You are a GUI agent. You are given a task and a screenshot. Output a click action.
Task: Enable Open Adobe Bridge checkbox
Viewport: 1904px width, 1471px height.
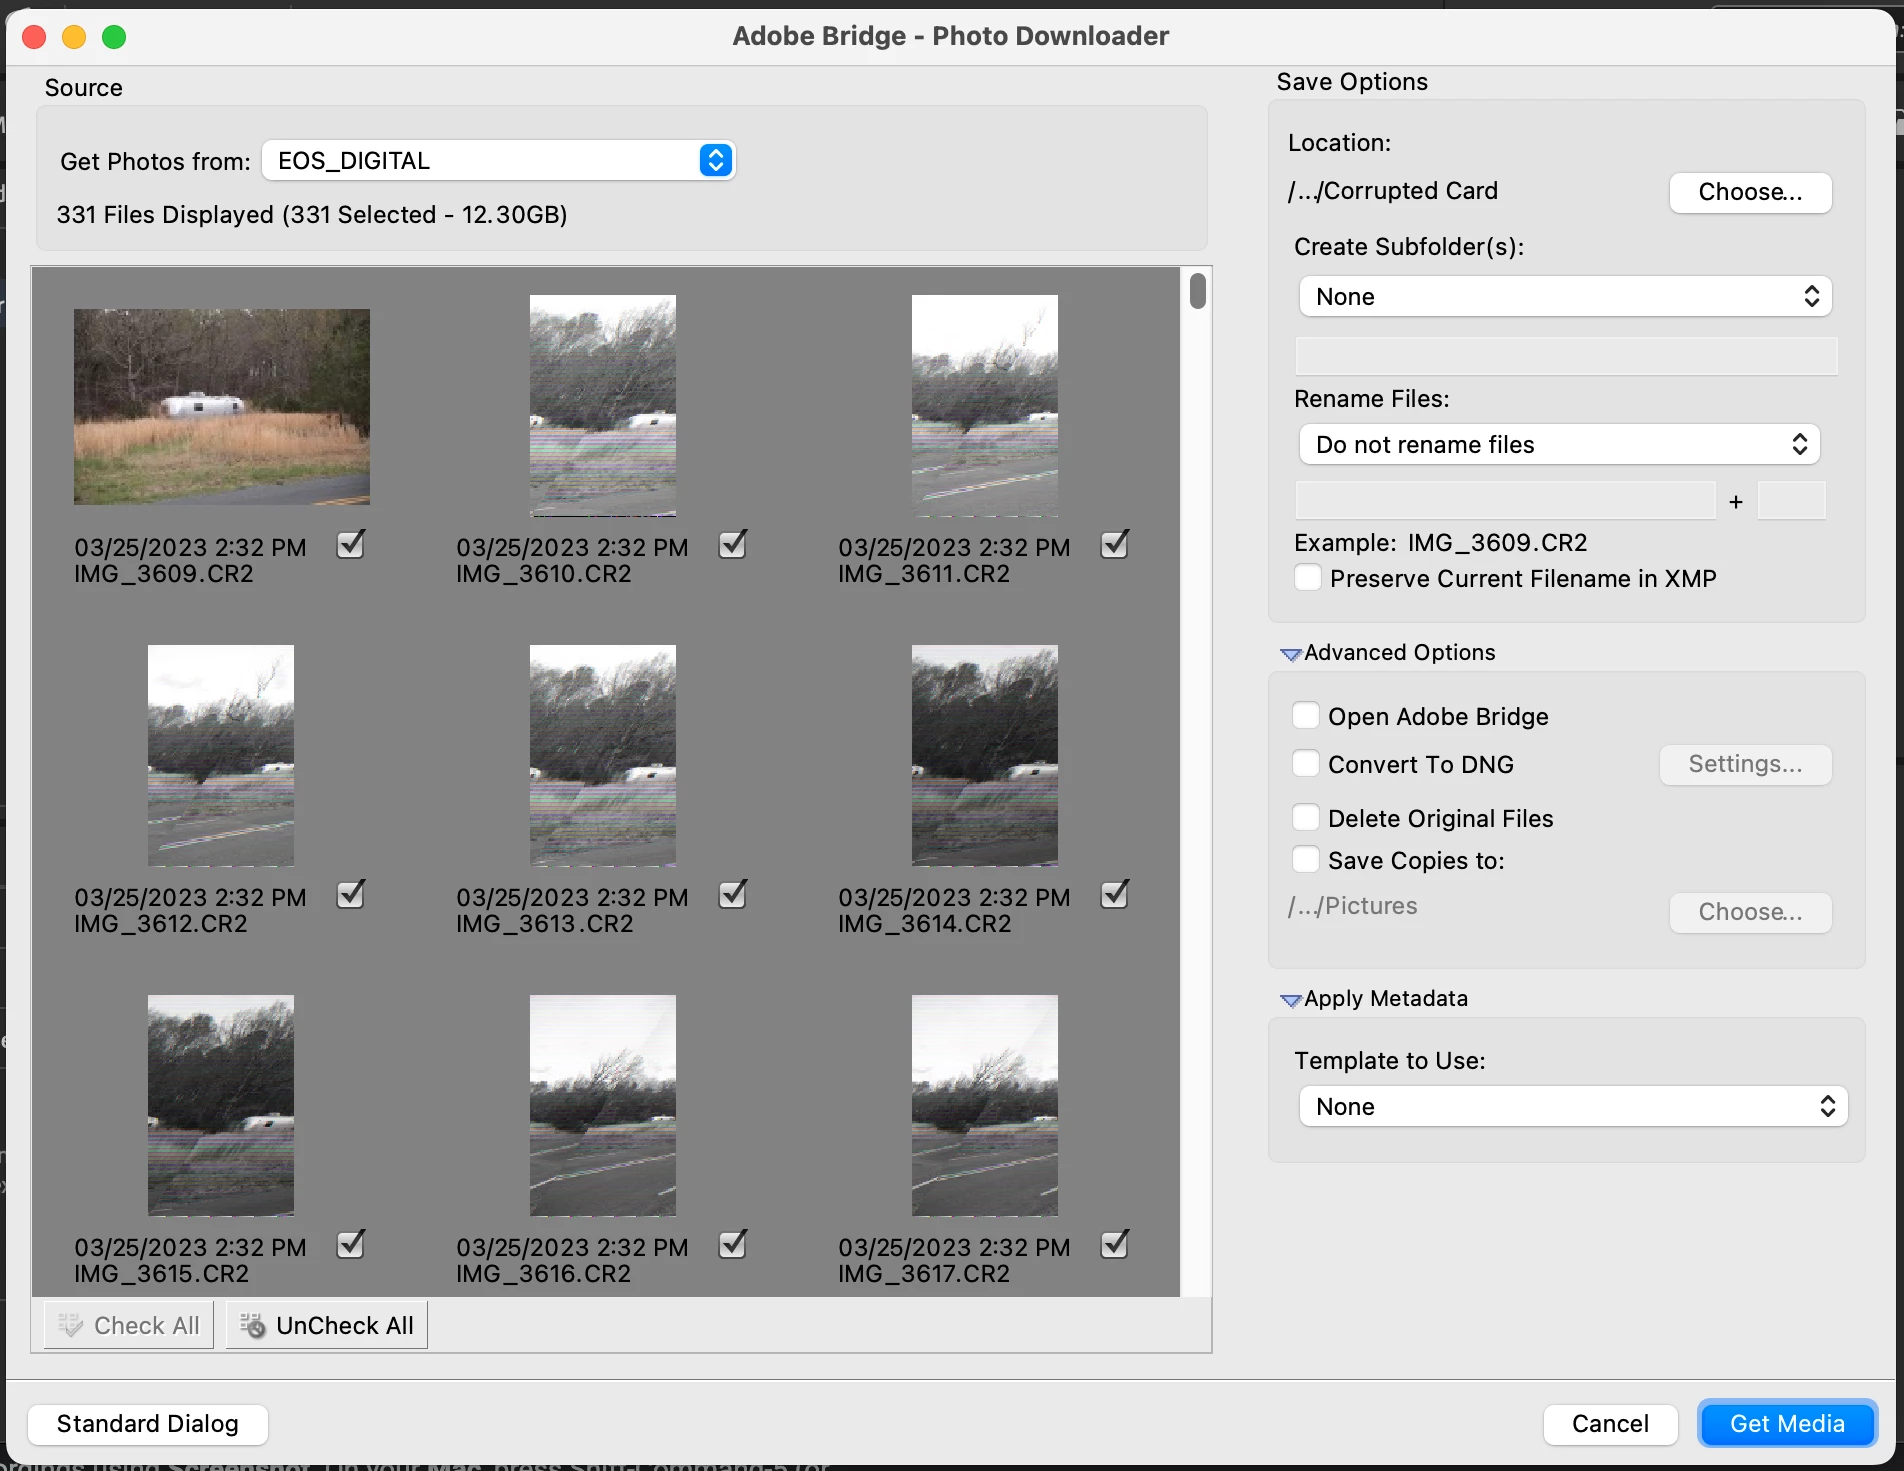1306,715
